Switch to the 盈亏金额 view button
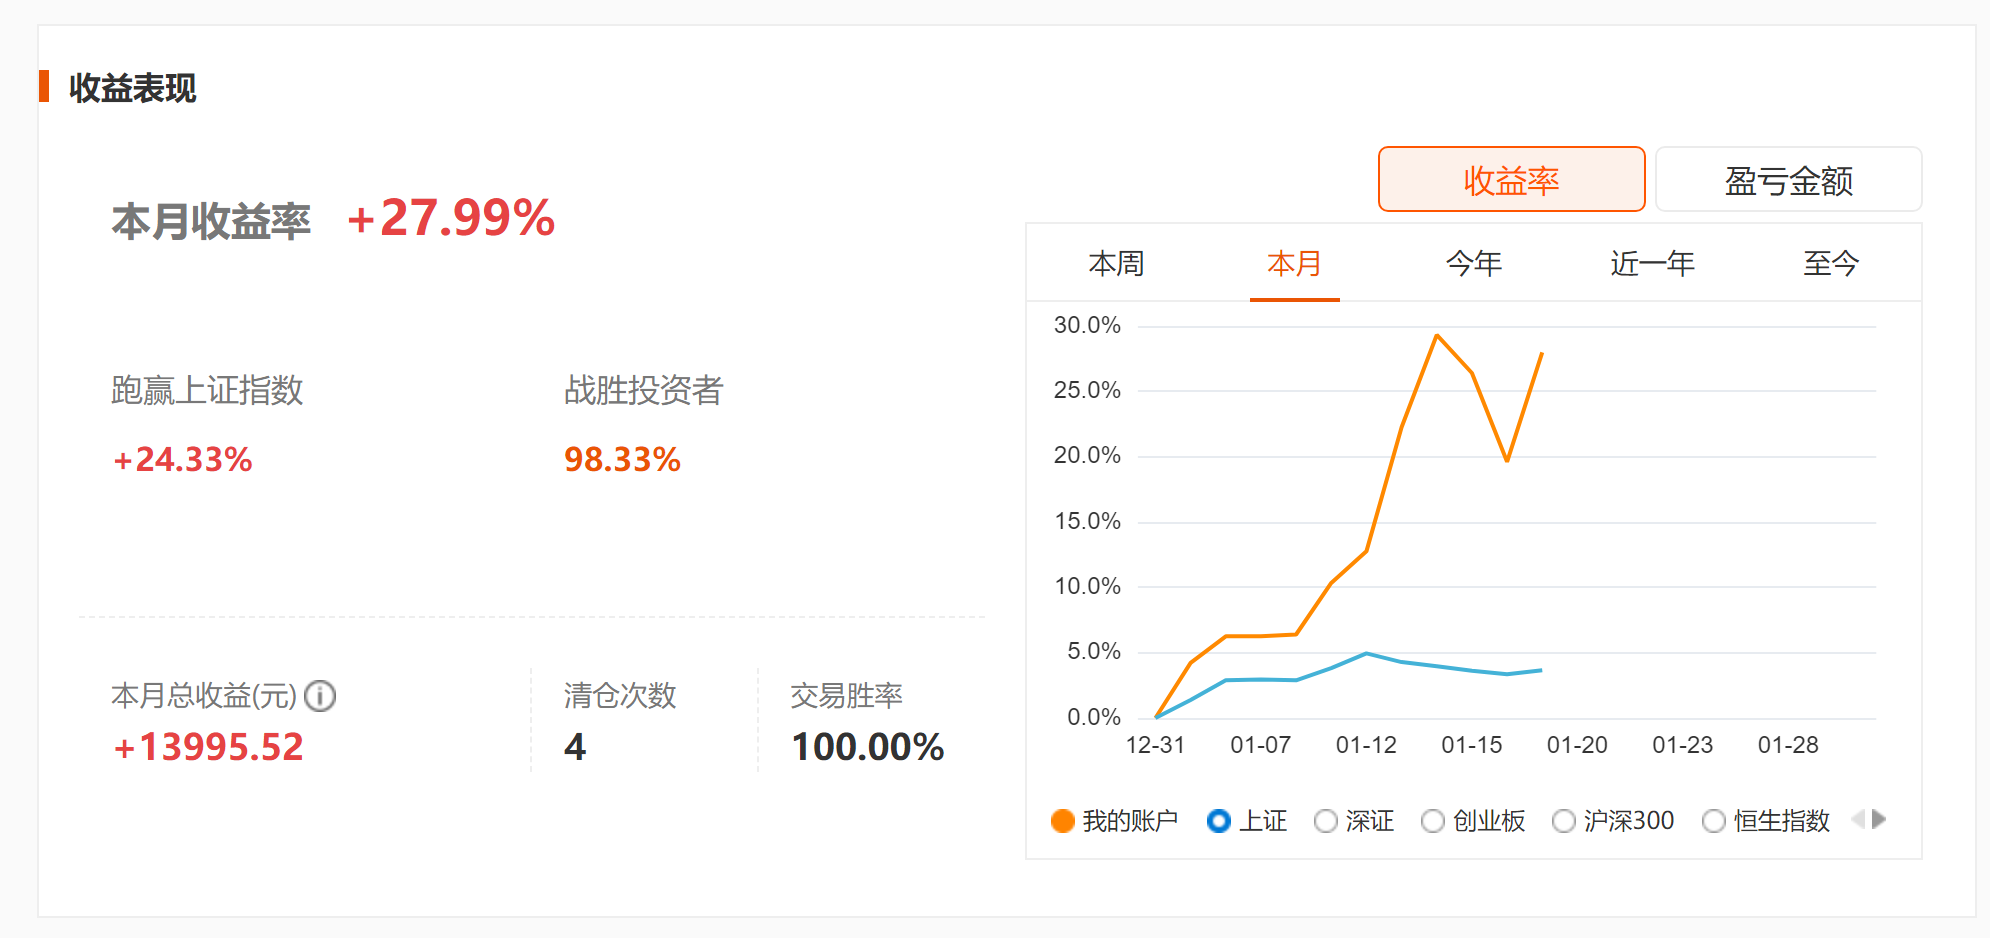The height and width of the screenshot is (938, 1990). [x=1788, y=180]
